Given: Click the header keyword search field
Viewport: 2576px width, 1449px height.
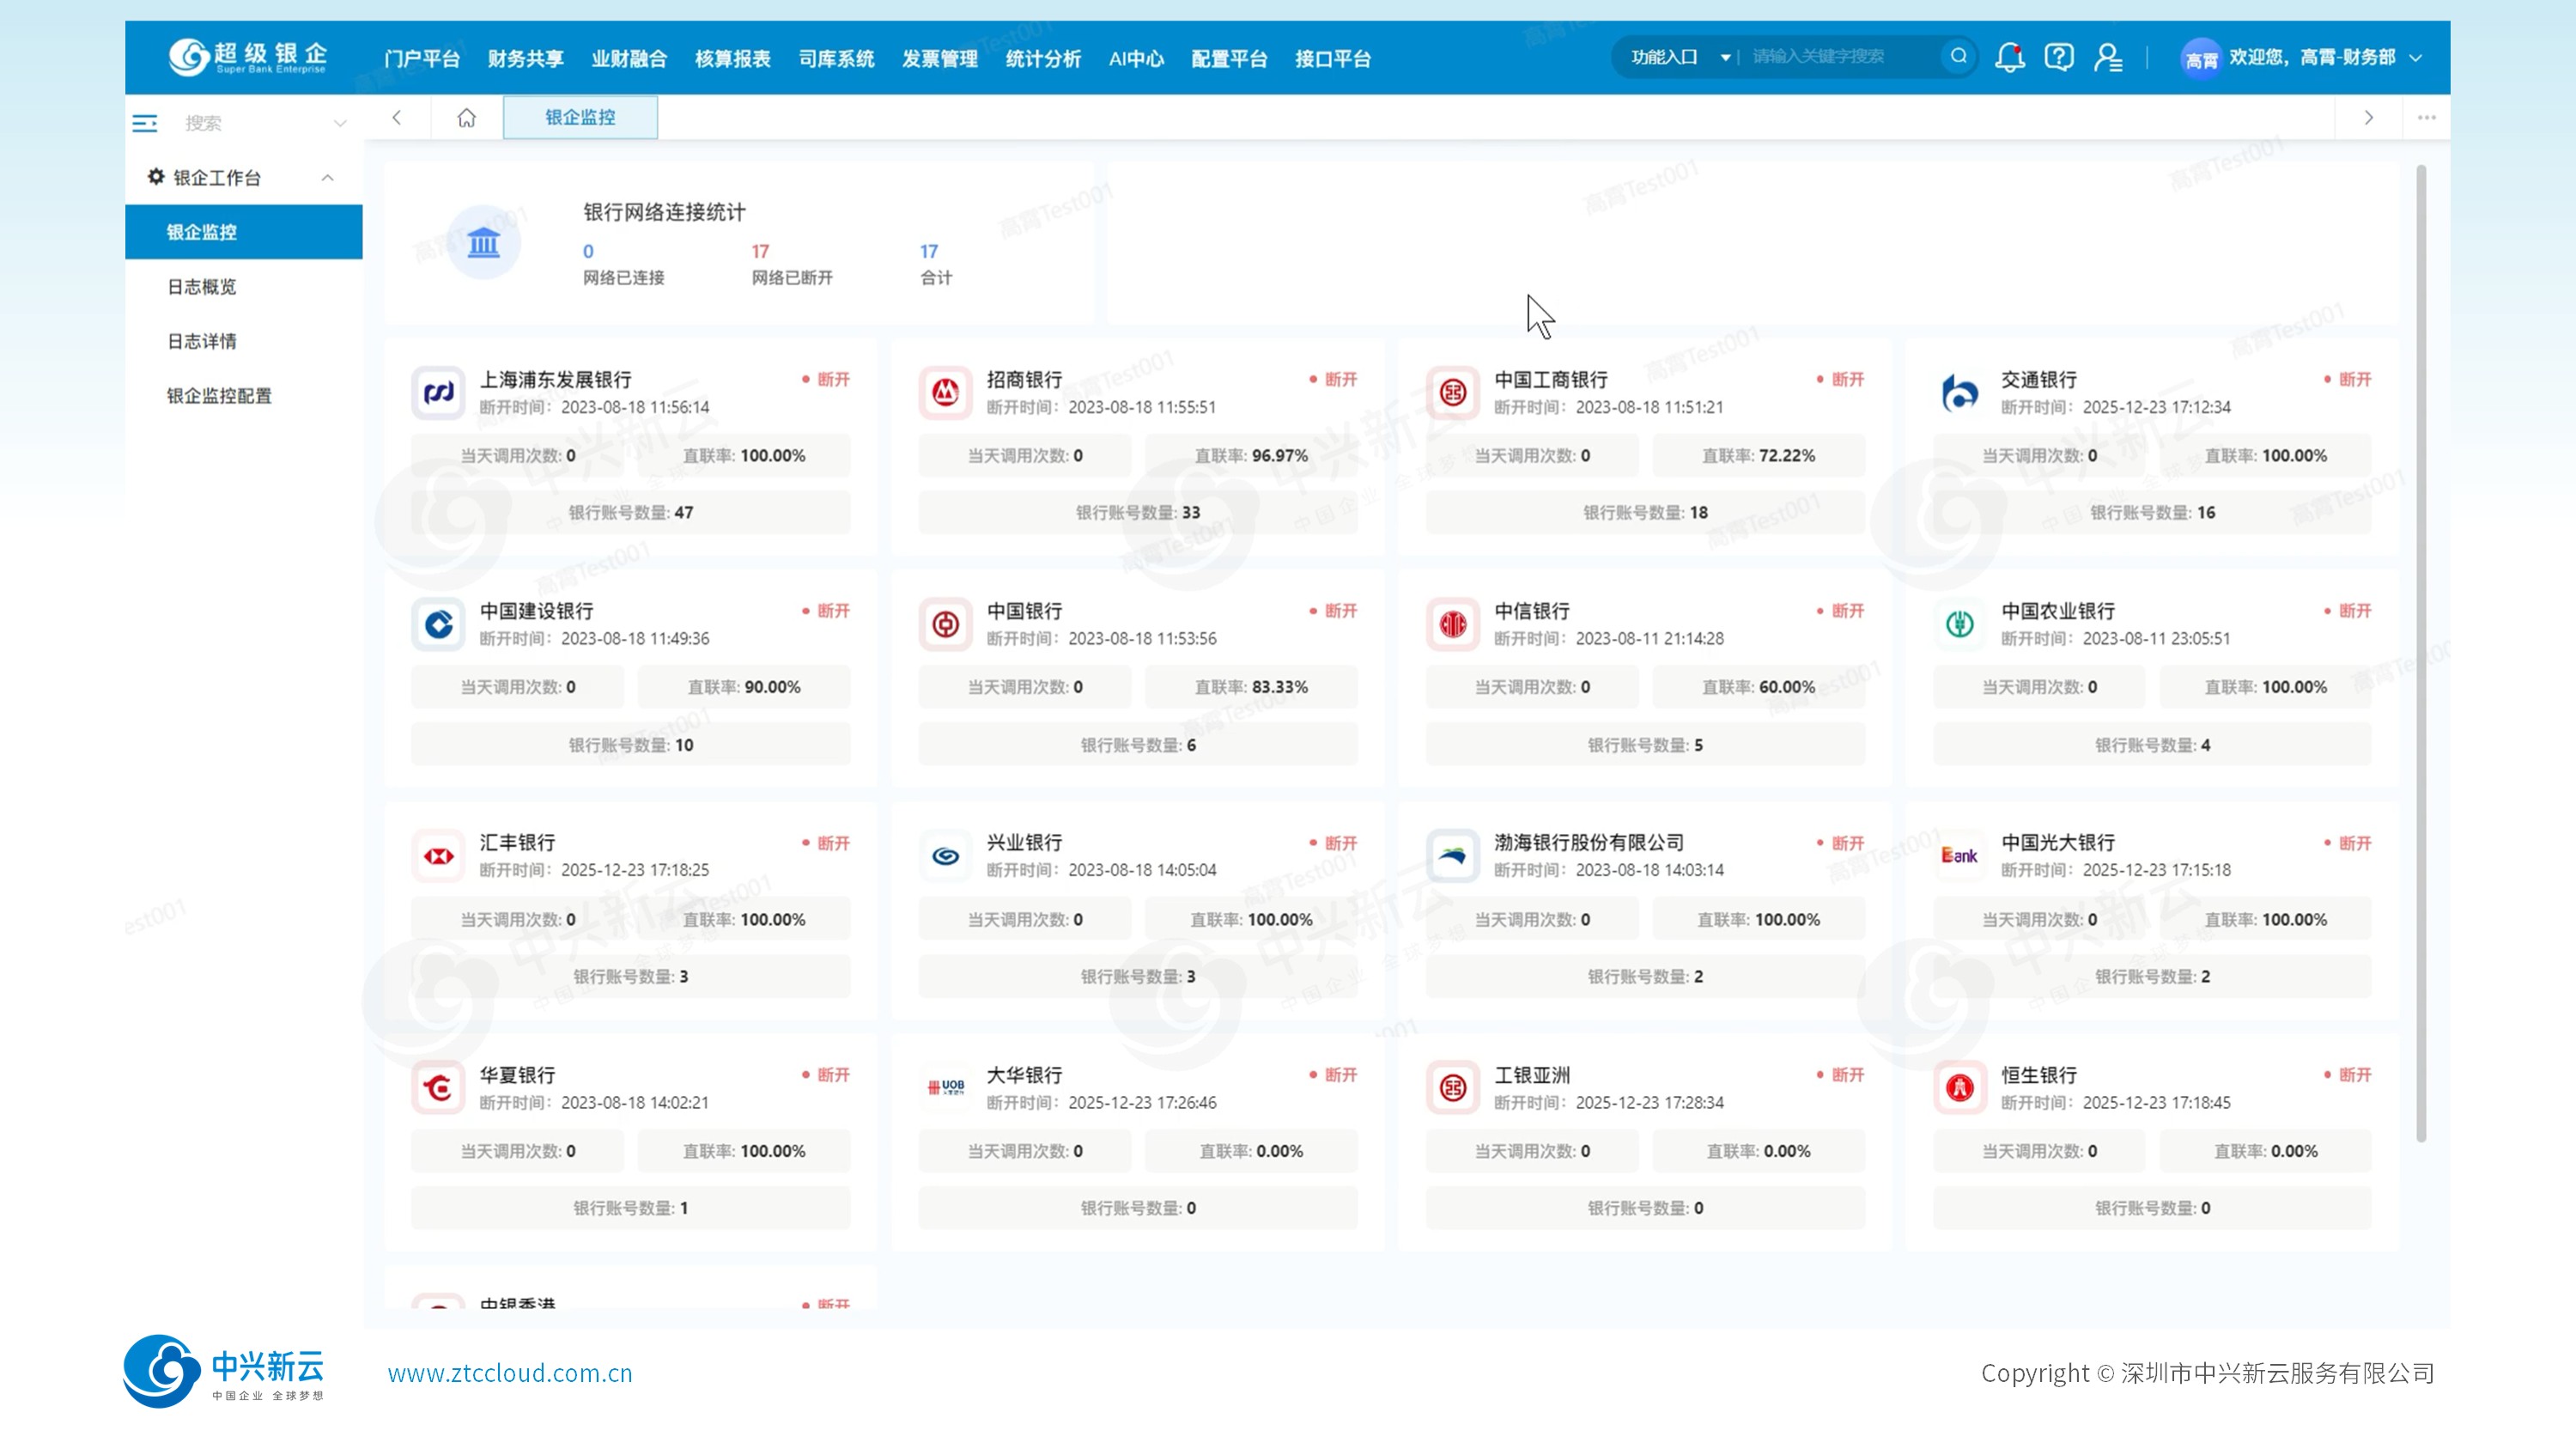Looking at the screenshot, I should pyautogui.click(x=1841, y=57).
